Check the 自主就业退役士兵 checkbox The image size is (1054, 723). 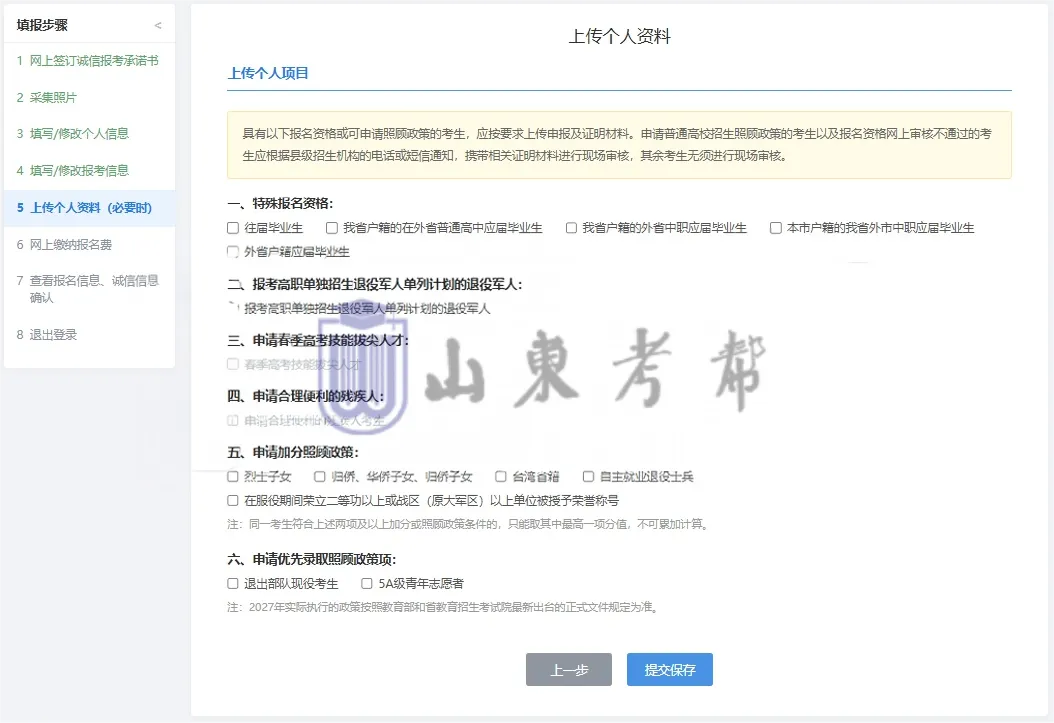pos(588,476)
